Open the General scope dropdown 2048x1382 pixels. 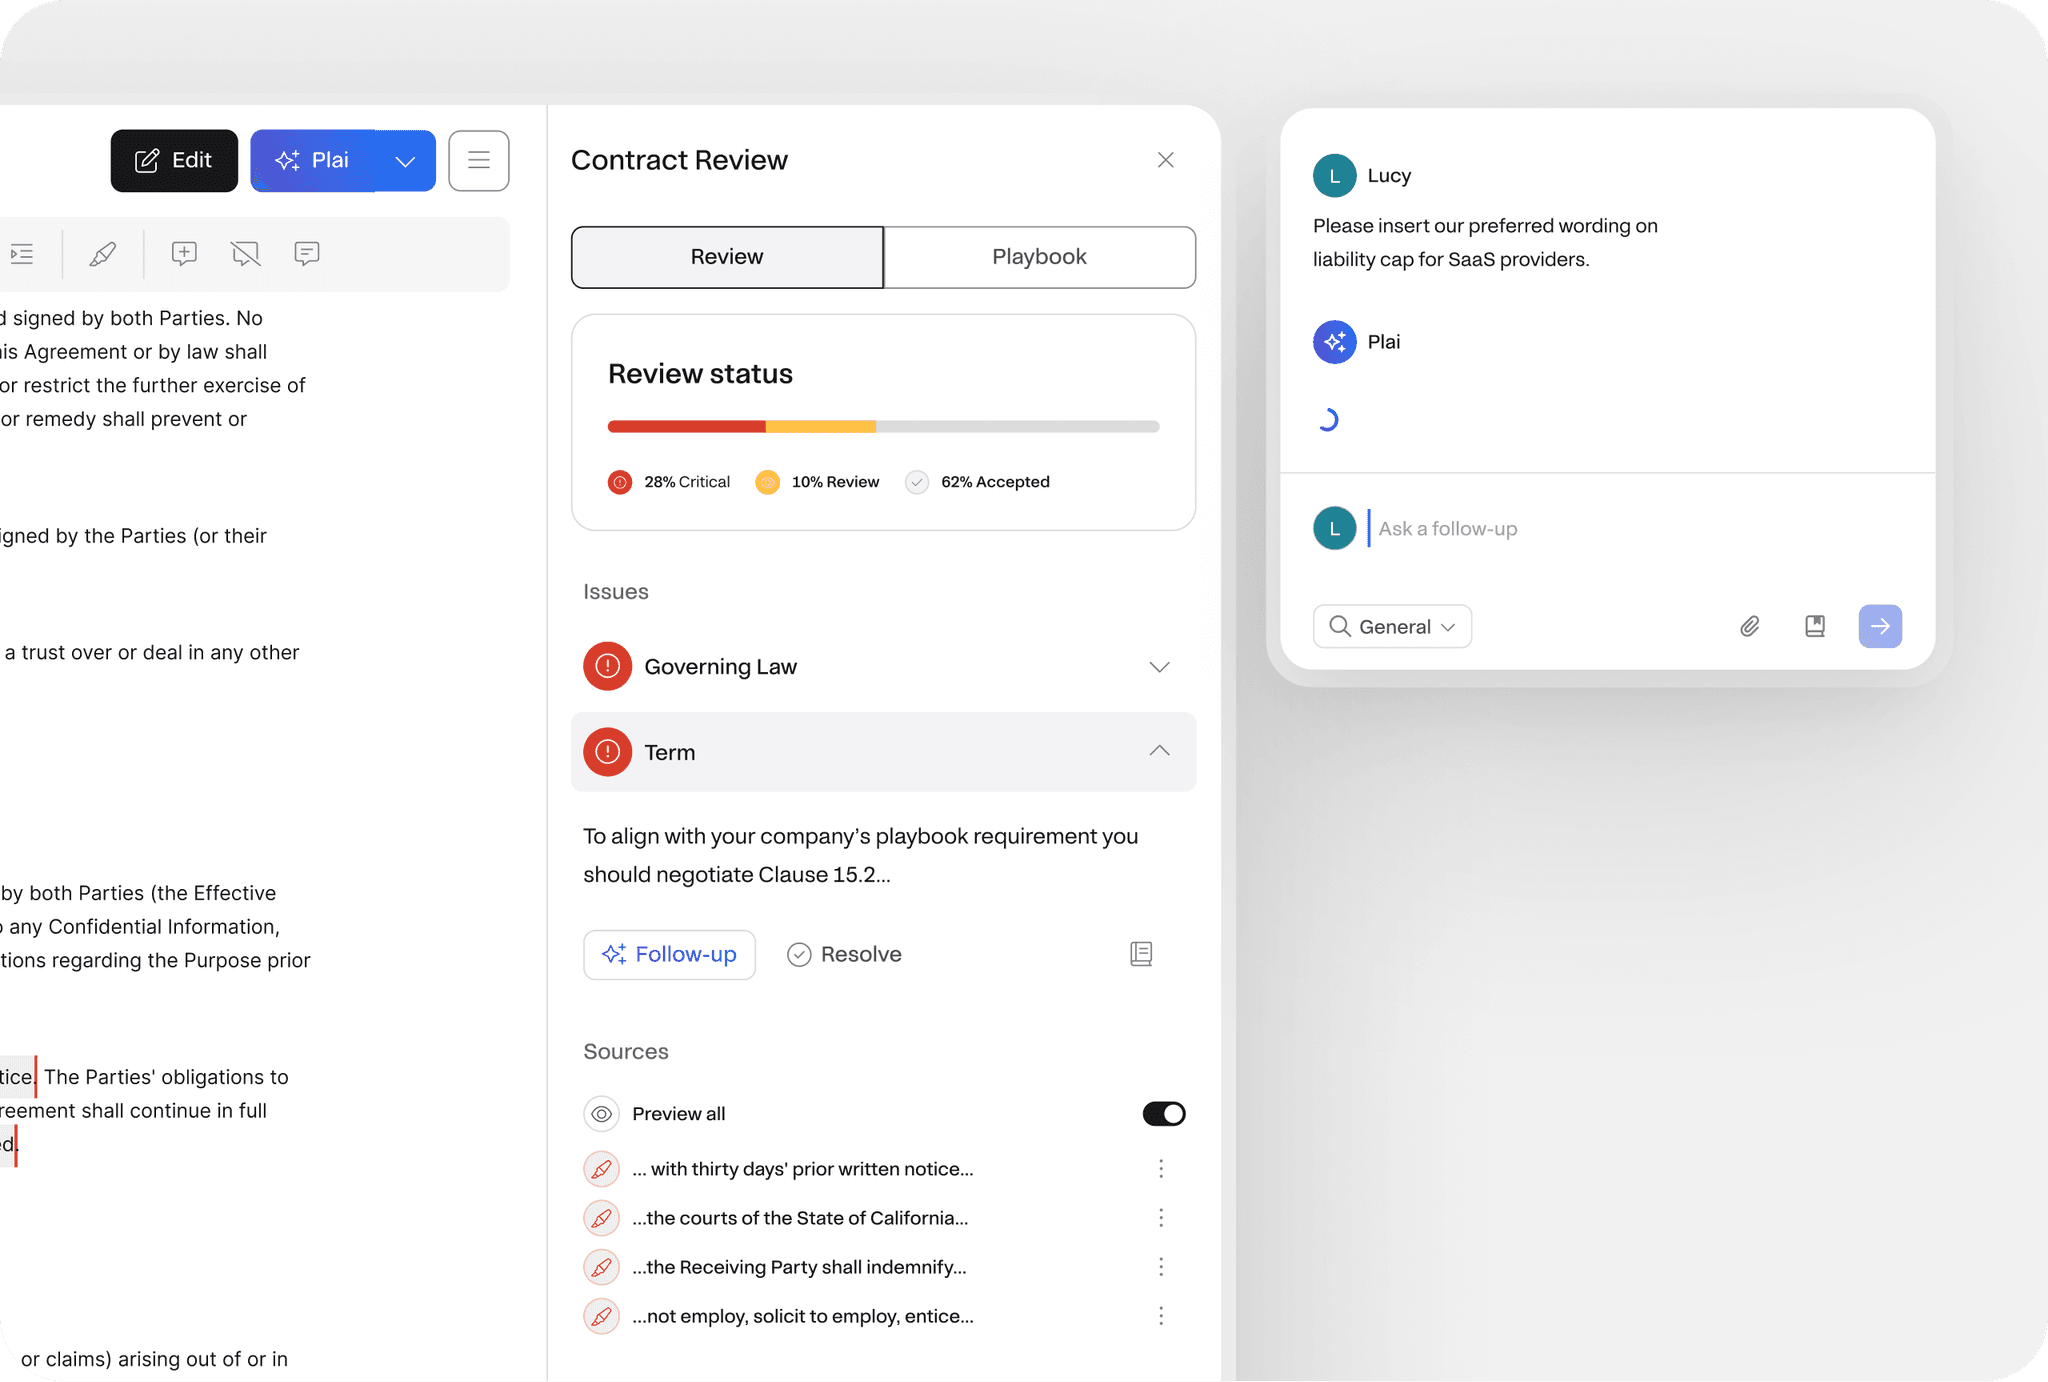(1391, 626)
